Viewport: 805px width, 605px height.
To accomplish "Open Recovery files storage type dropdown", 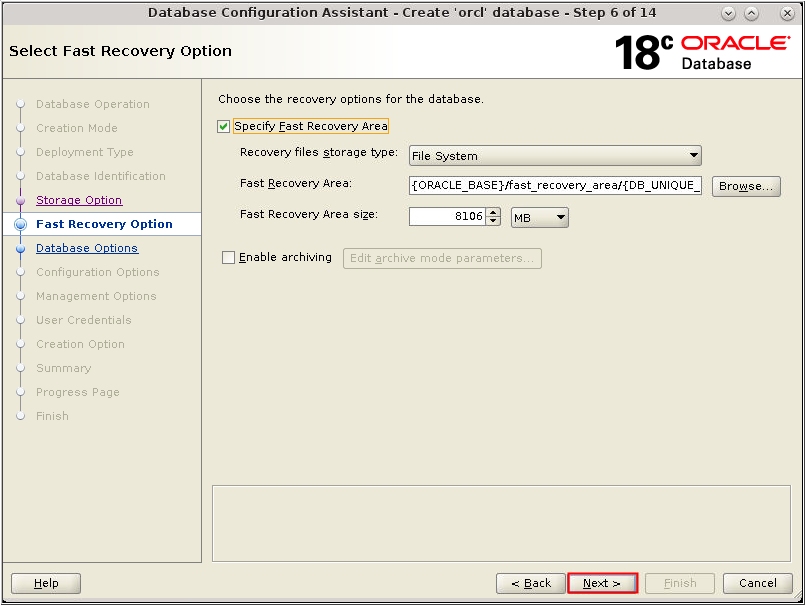I will (555, 156).
